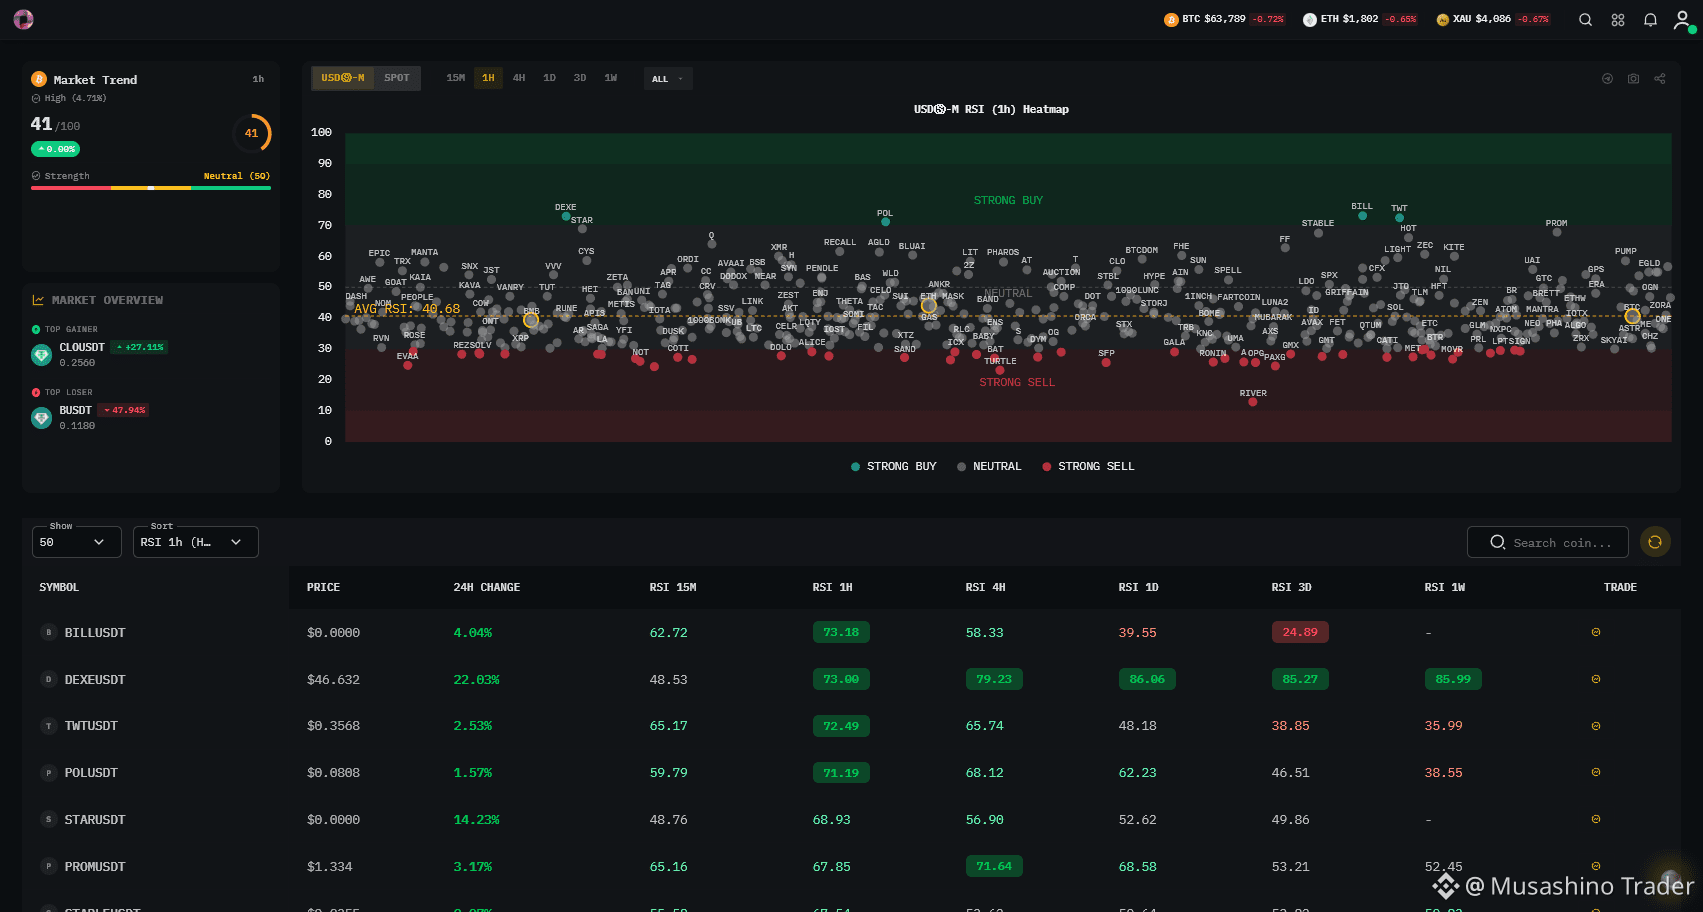Screen dimensions: 1703x912
Task: Click trade icon for BILLUSDT row
Action: [1596, 632]
